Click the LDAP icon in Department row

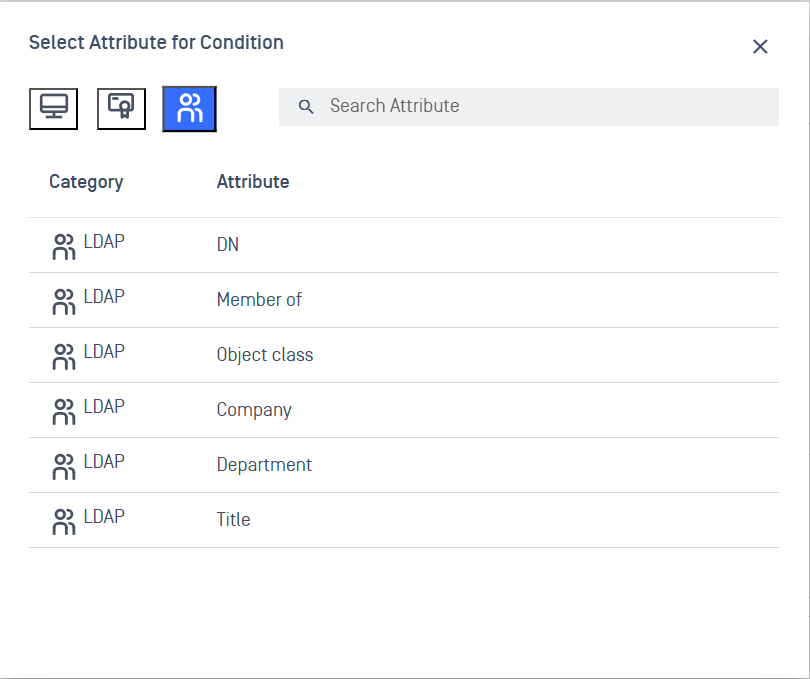[64, 467]
